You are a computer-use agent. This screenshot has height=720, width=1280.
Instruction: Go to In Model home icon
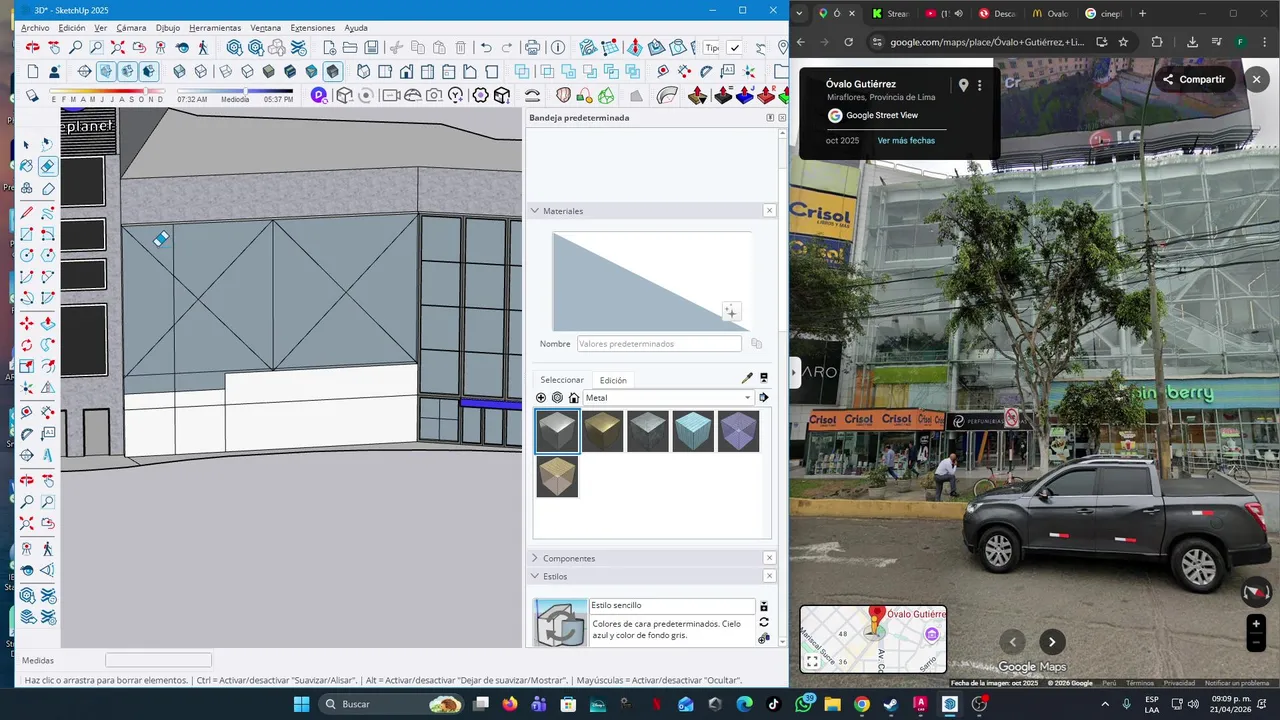(x=574, y=398)
